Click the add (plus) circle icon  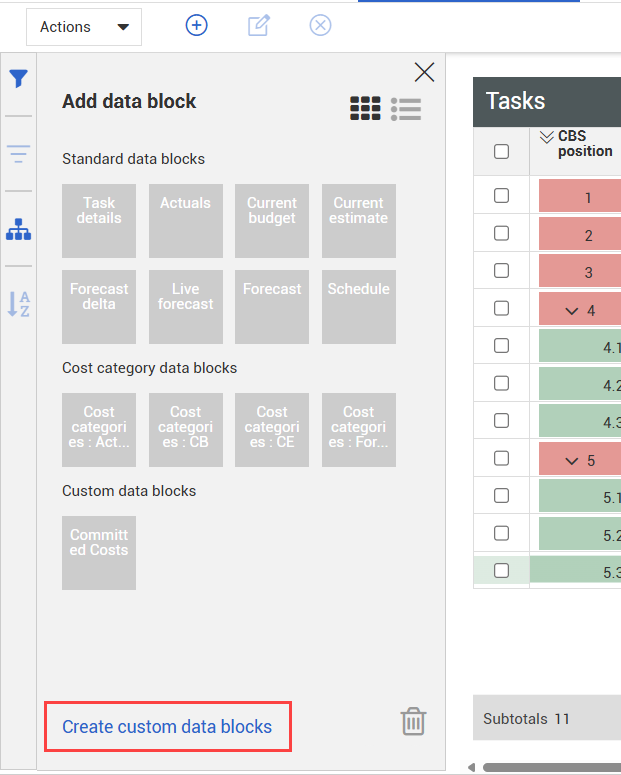point(197,26)
